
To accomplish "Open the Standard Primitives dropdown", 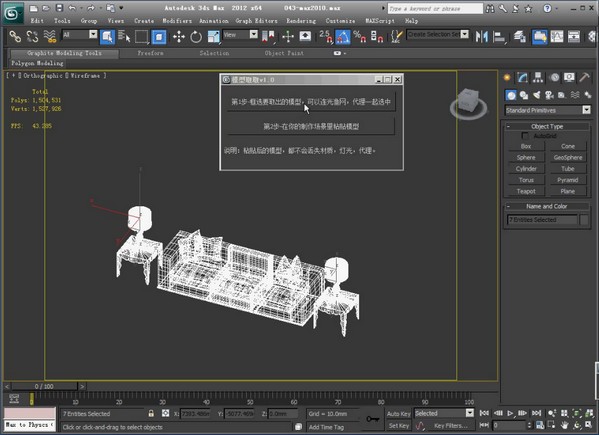I will pos(547,110).
